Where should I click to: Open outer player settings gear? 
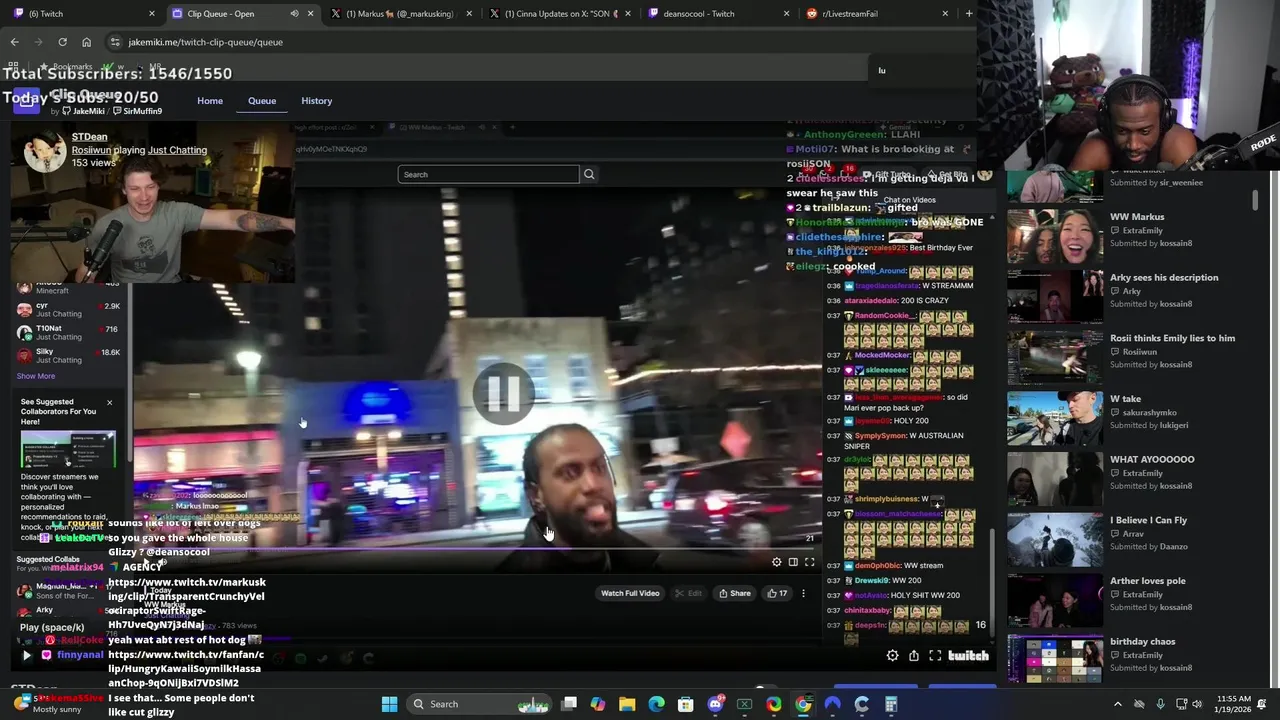coord(892,656)
